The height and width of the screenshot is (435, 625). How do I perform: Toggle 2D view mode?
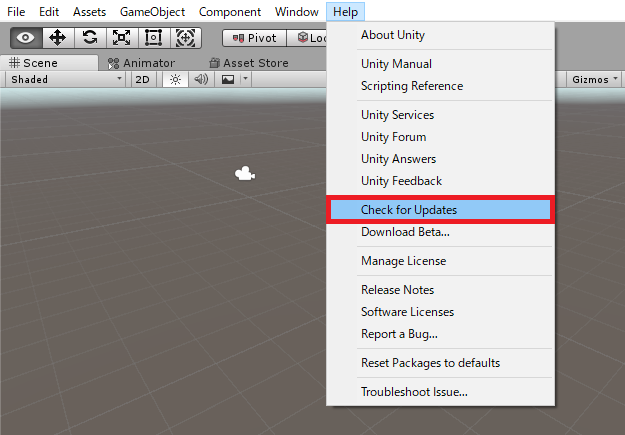[x=143, y=79]
